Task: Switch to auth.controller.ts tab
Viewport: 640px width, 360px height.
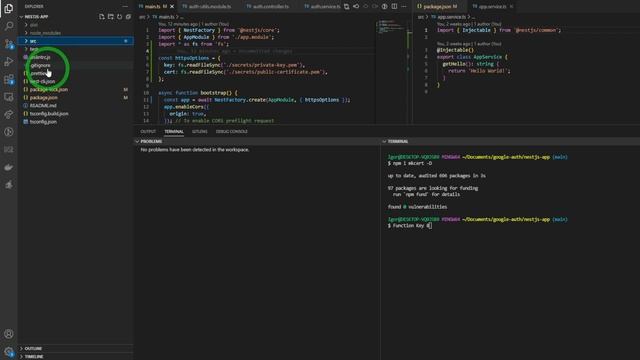Action: (x=270, y=7)
